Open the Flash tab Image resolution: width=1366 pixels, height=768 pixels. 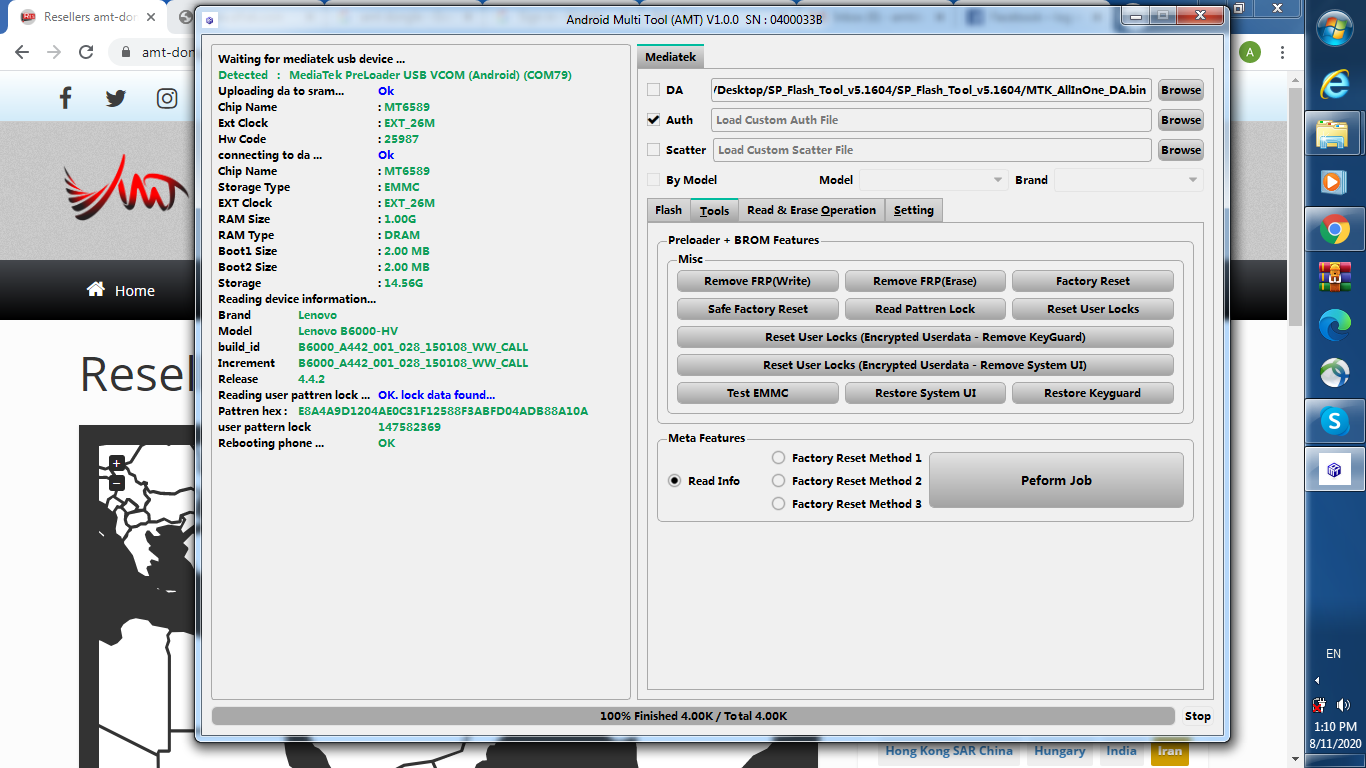669,210
